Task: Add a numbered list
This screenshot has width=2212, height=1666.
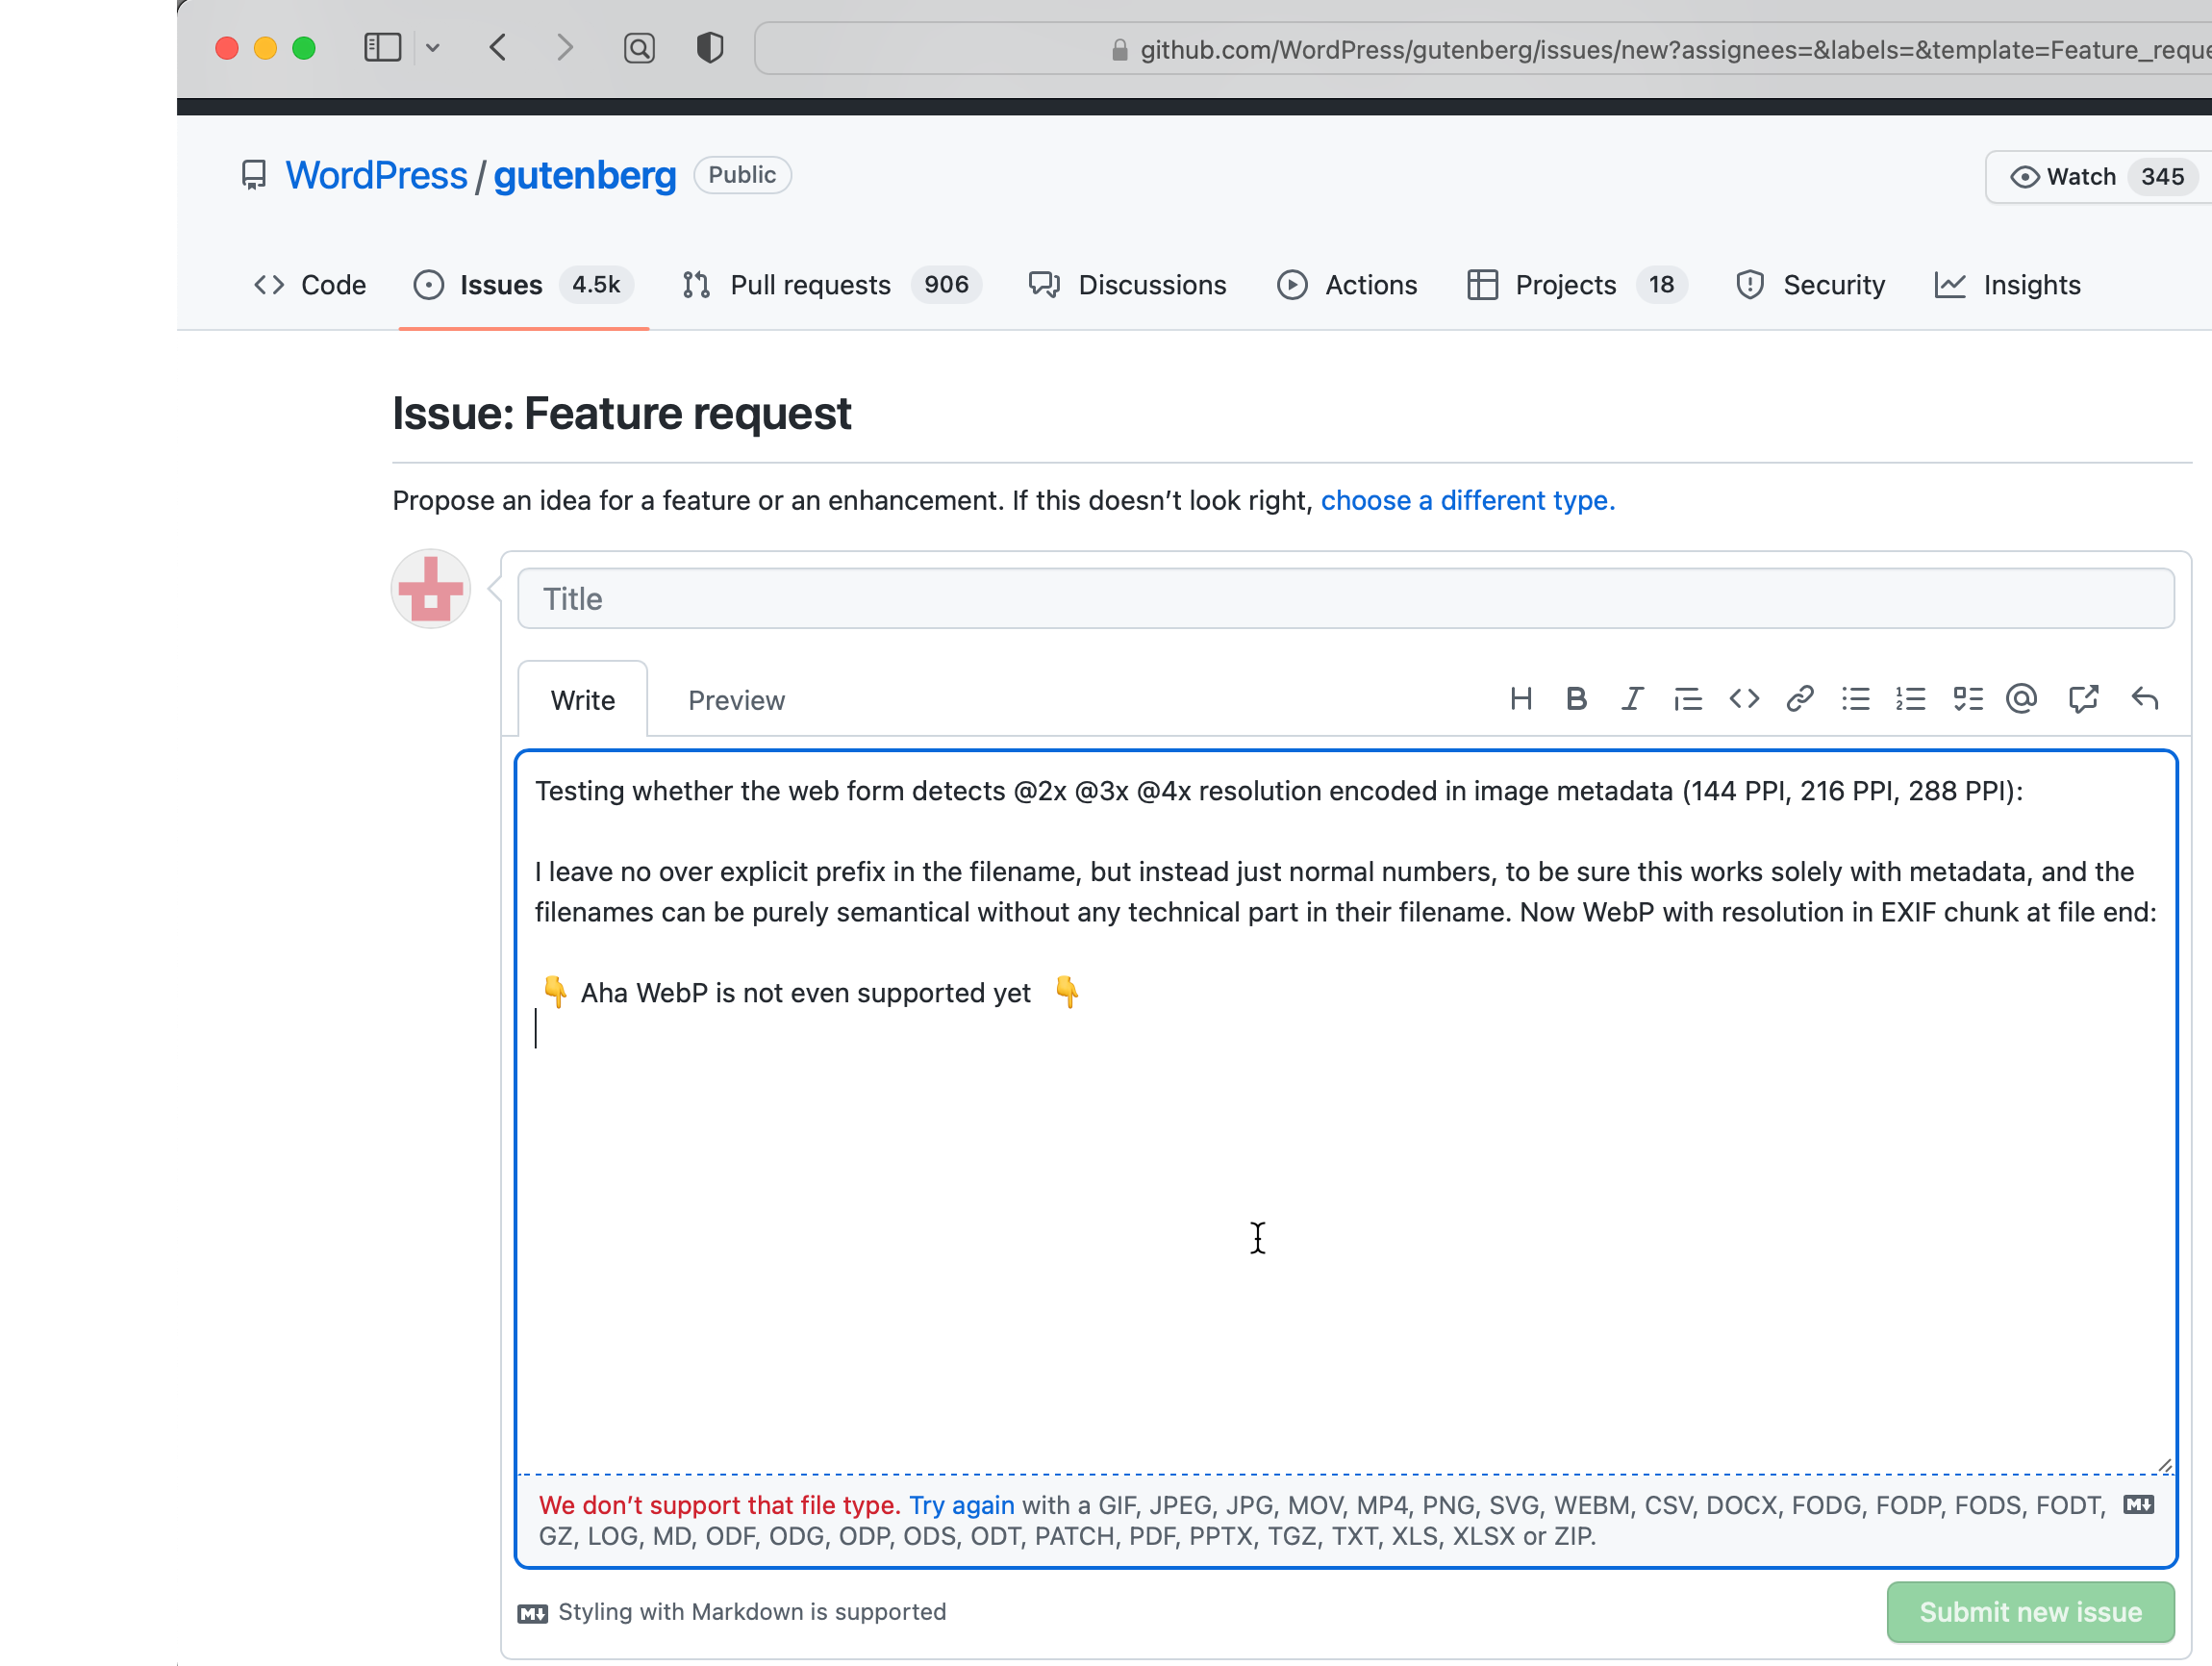Action: click(1911, 699)
